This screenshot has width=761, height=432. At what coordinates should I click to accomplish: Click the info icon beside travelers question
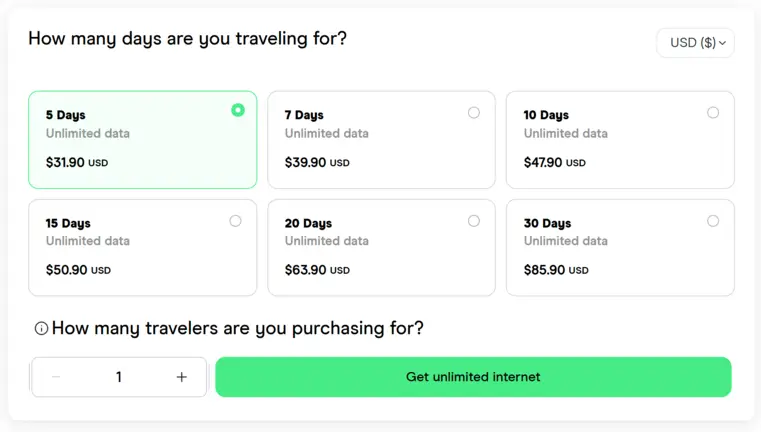point(41,329)
